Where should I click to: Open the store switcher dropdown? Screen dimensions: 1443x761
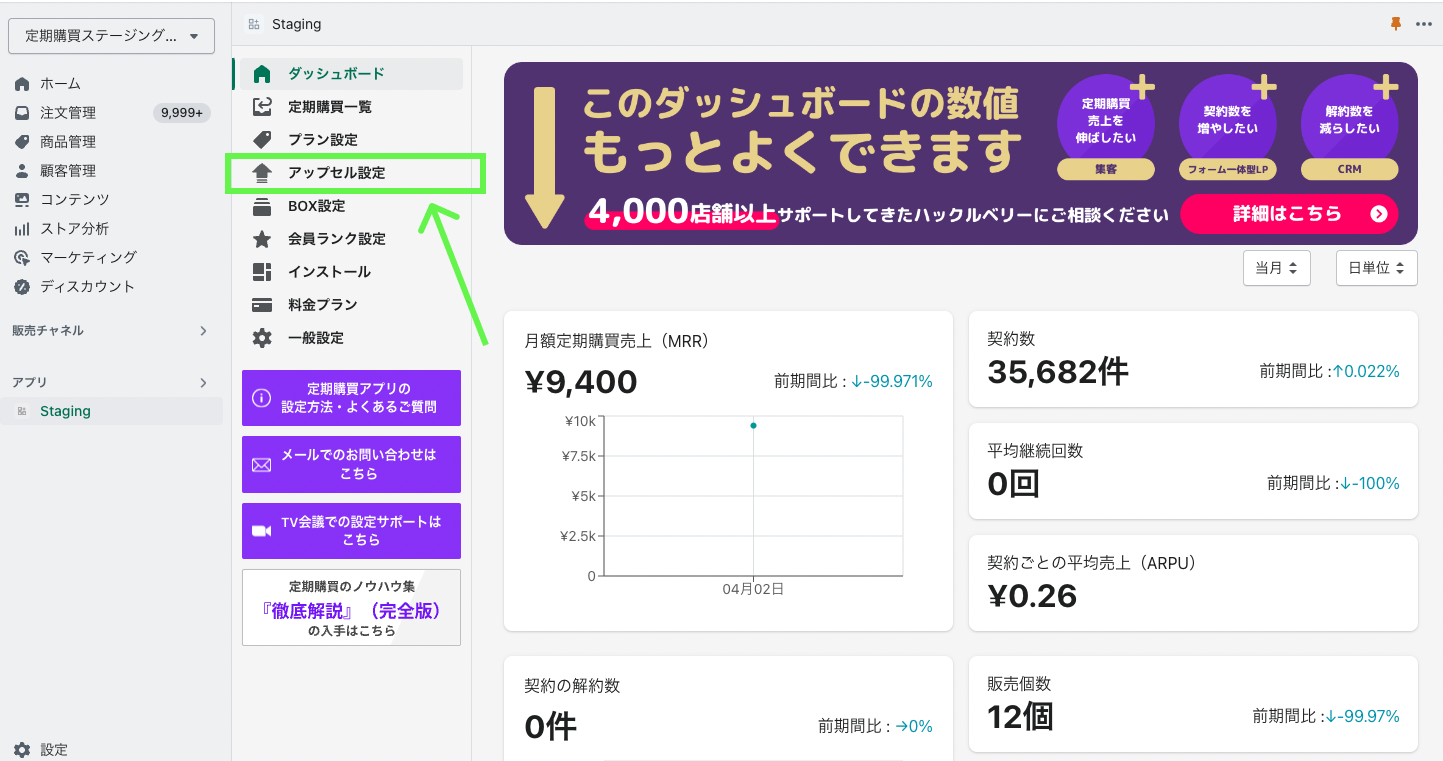pos(111,36)
